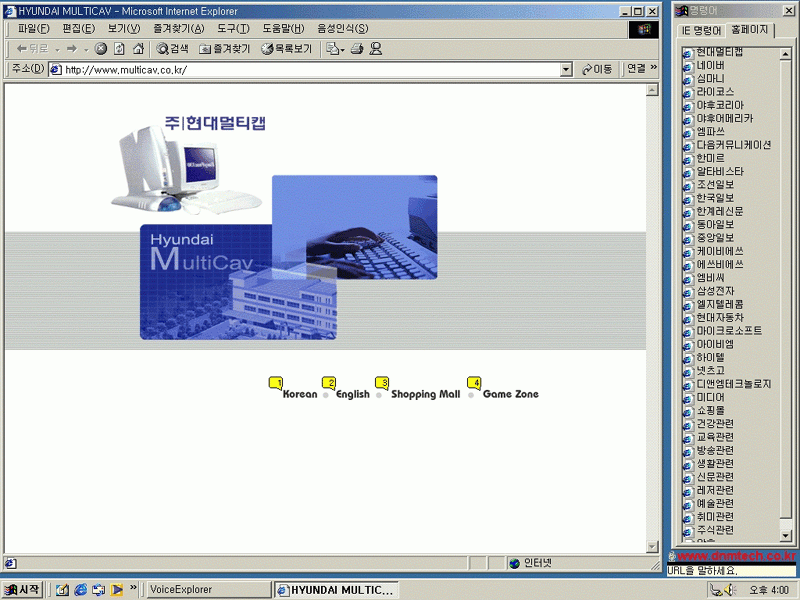Select 쇼핑몰 in the homepage list

click(711, 410)
